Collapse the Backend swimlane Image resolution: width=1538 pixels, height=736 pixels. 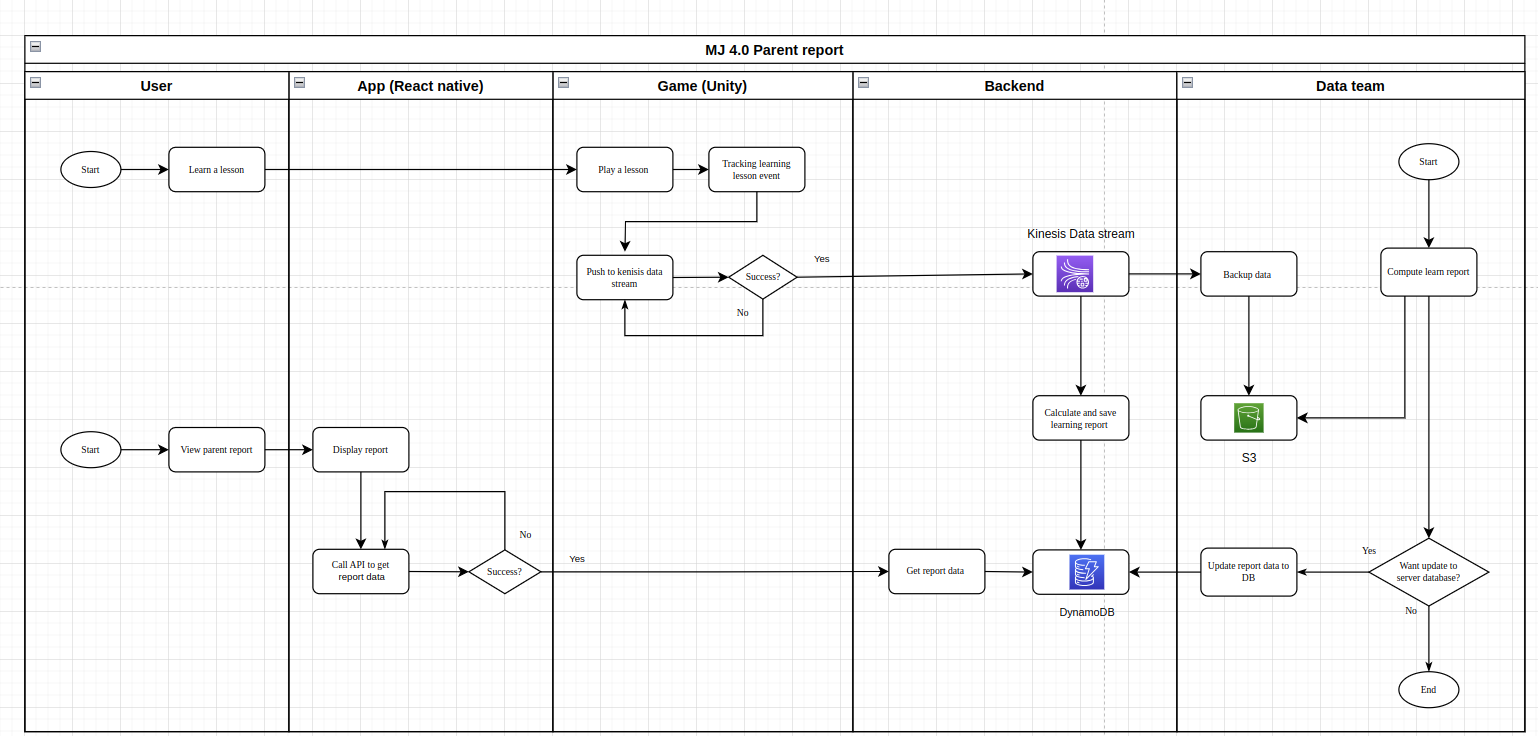tap(863, 83)
